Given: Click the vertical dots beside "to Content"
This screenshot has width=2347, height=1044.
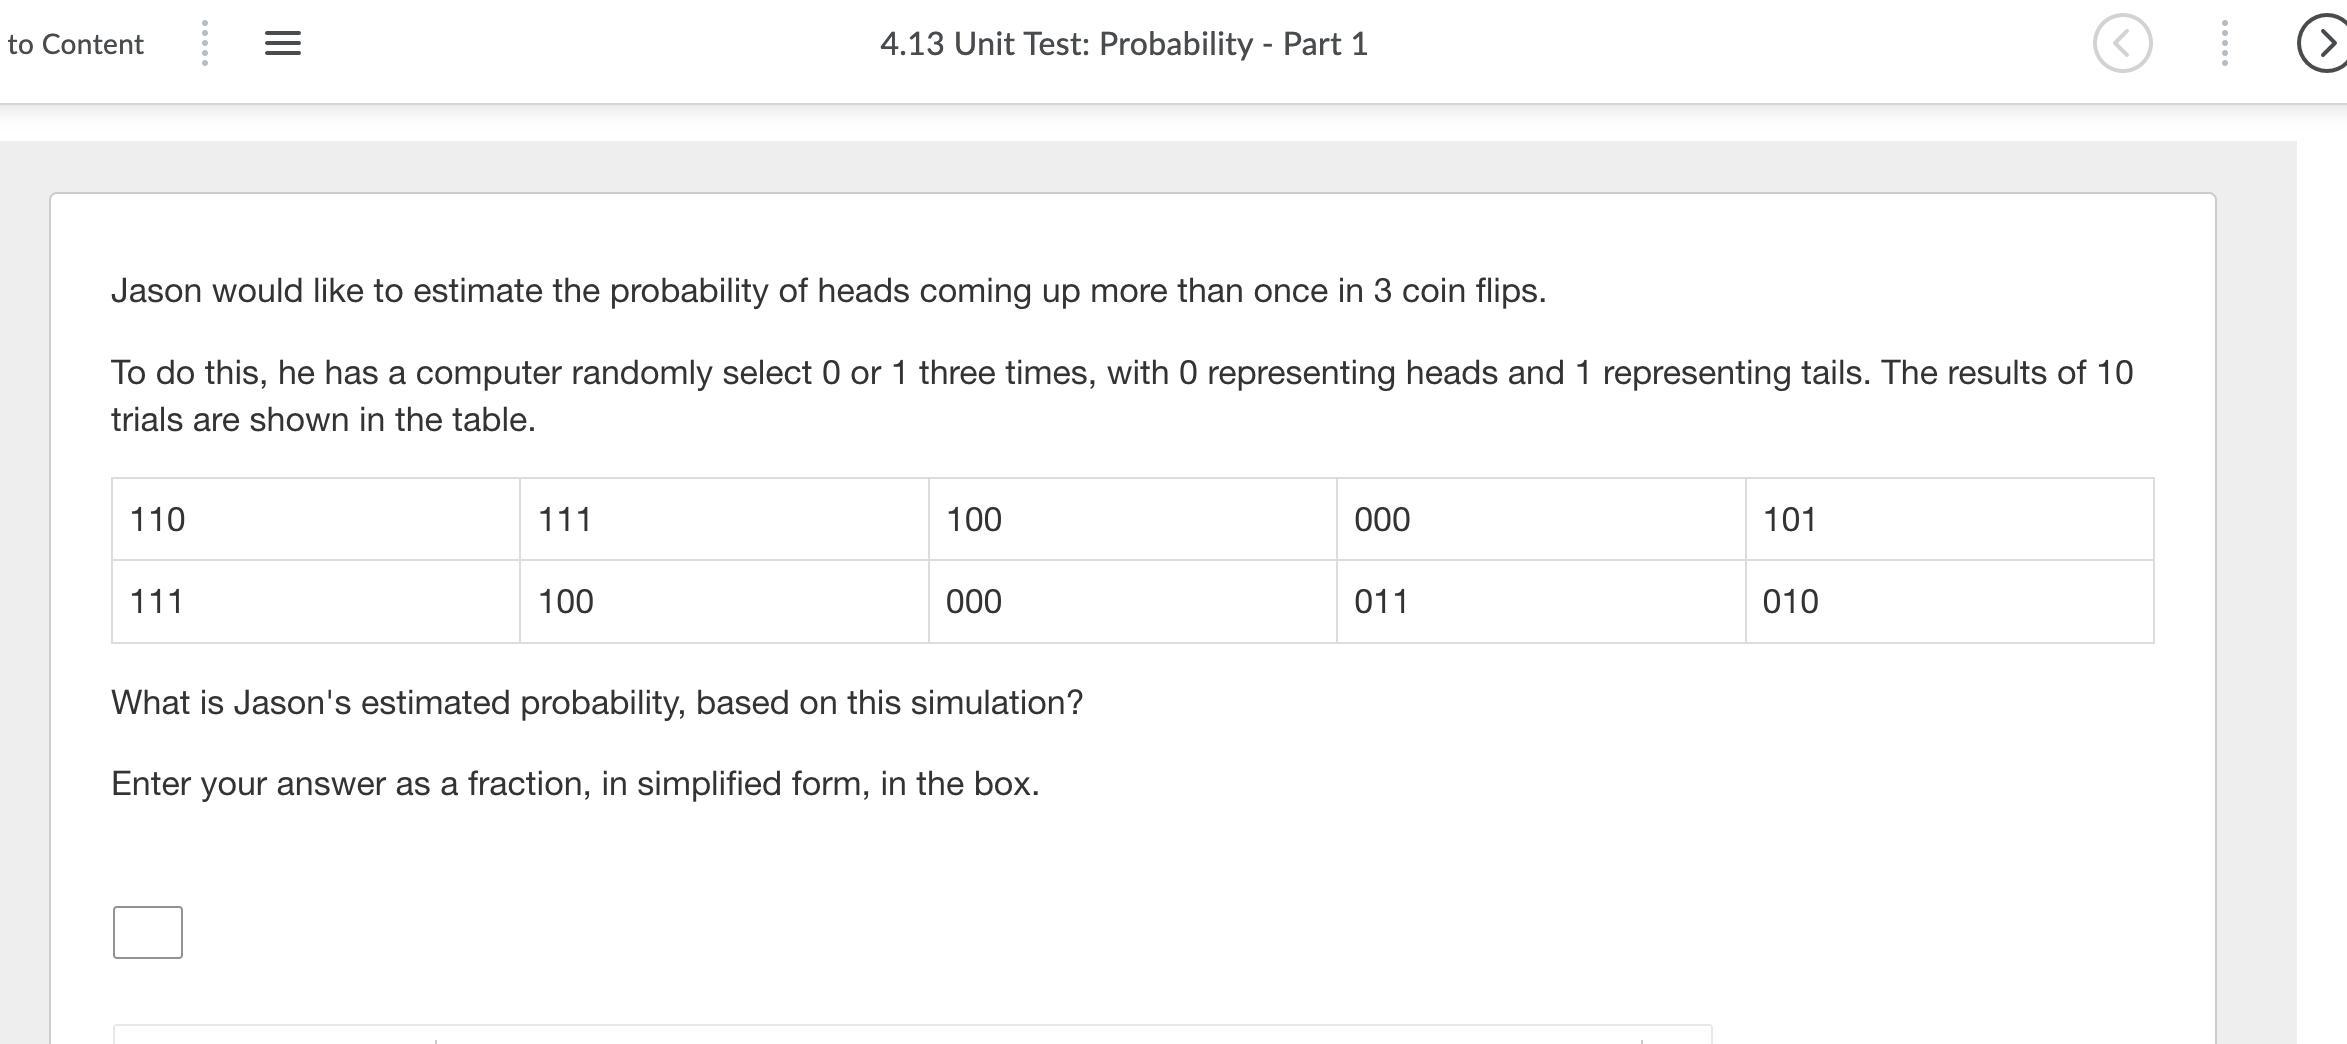Looking at the screenshot, I should click(x=204, y=44).
